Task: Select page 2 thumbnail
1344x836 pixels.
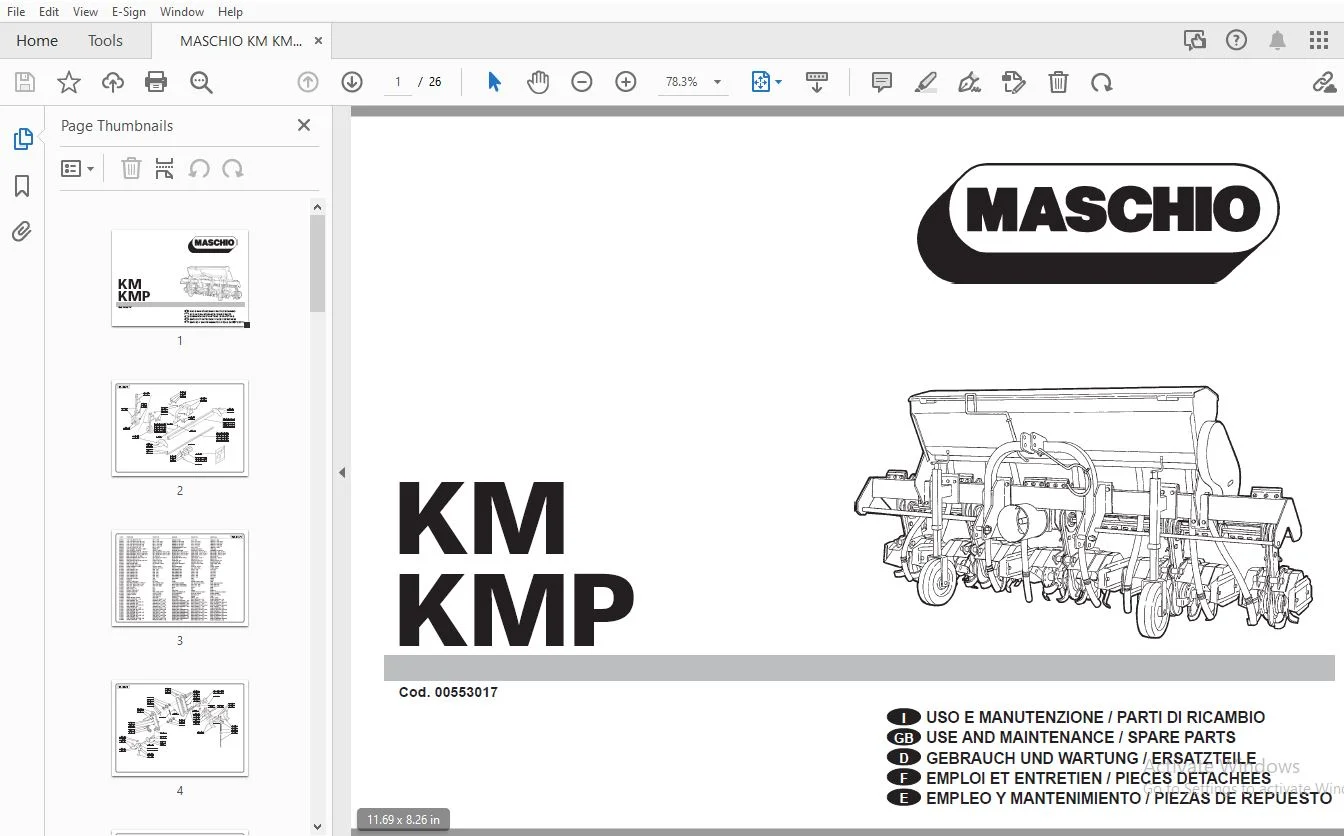Action: point(180,428)
